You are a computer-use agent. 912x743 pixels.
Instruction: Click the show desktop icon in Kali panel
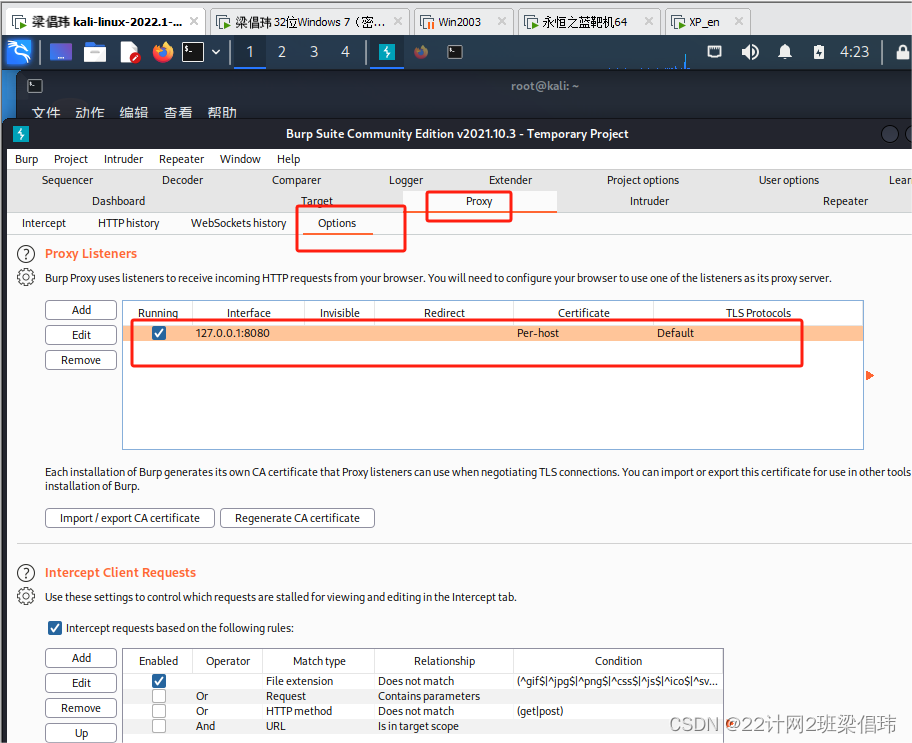click(61, 52)
